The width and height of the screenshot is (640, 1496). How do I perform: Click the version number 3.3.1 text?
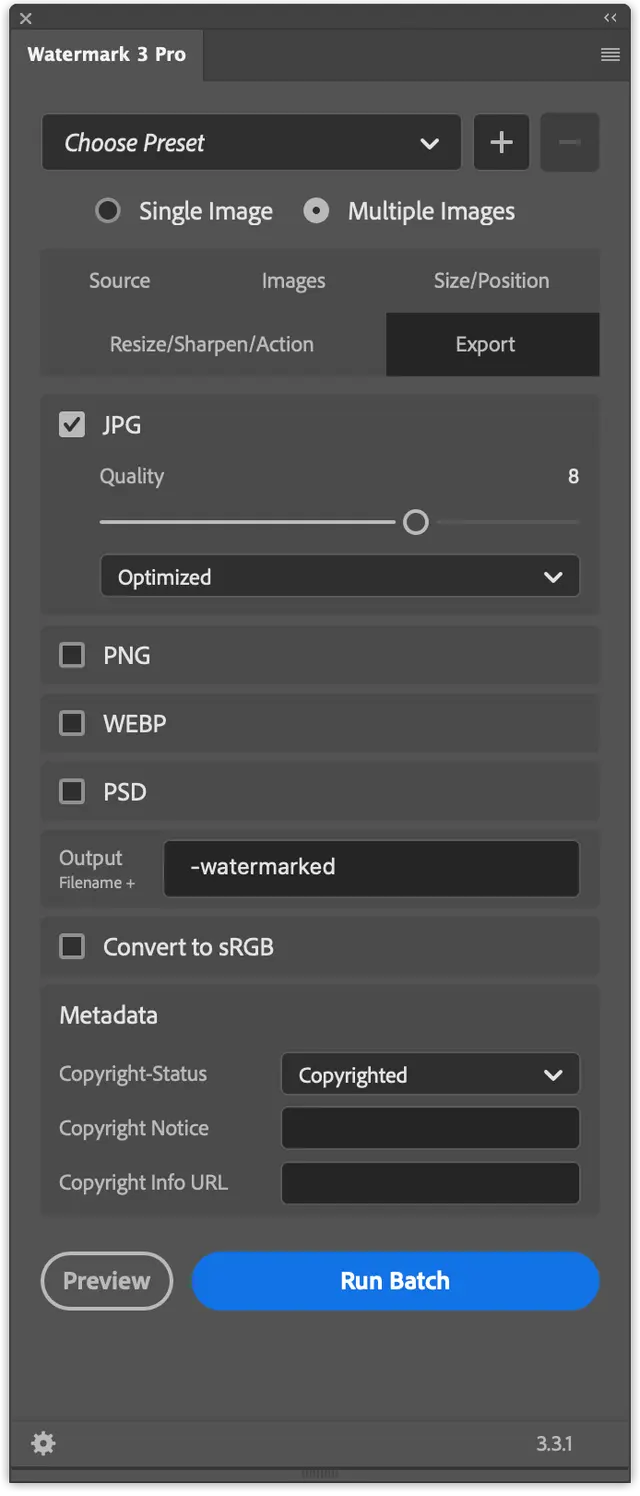tap(554, 1444)
